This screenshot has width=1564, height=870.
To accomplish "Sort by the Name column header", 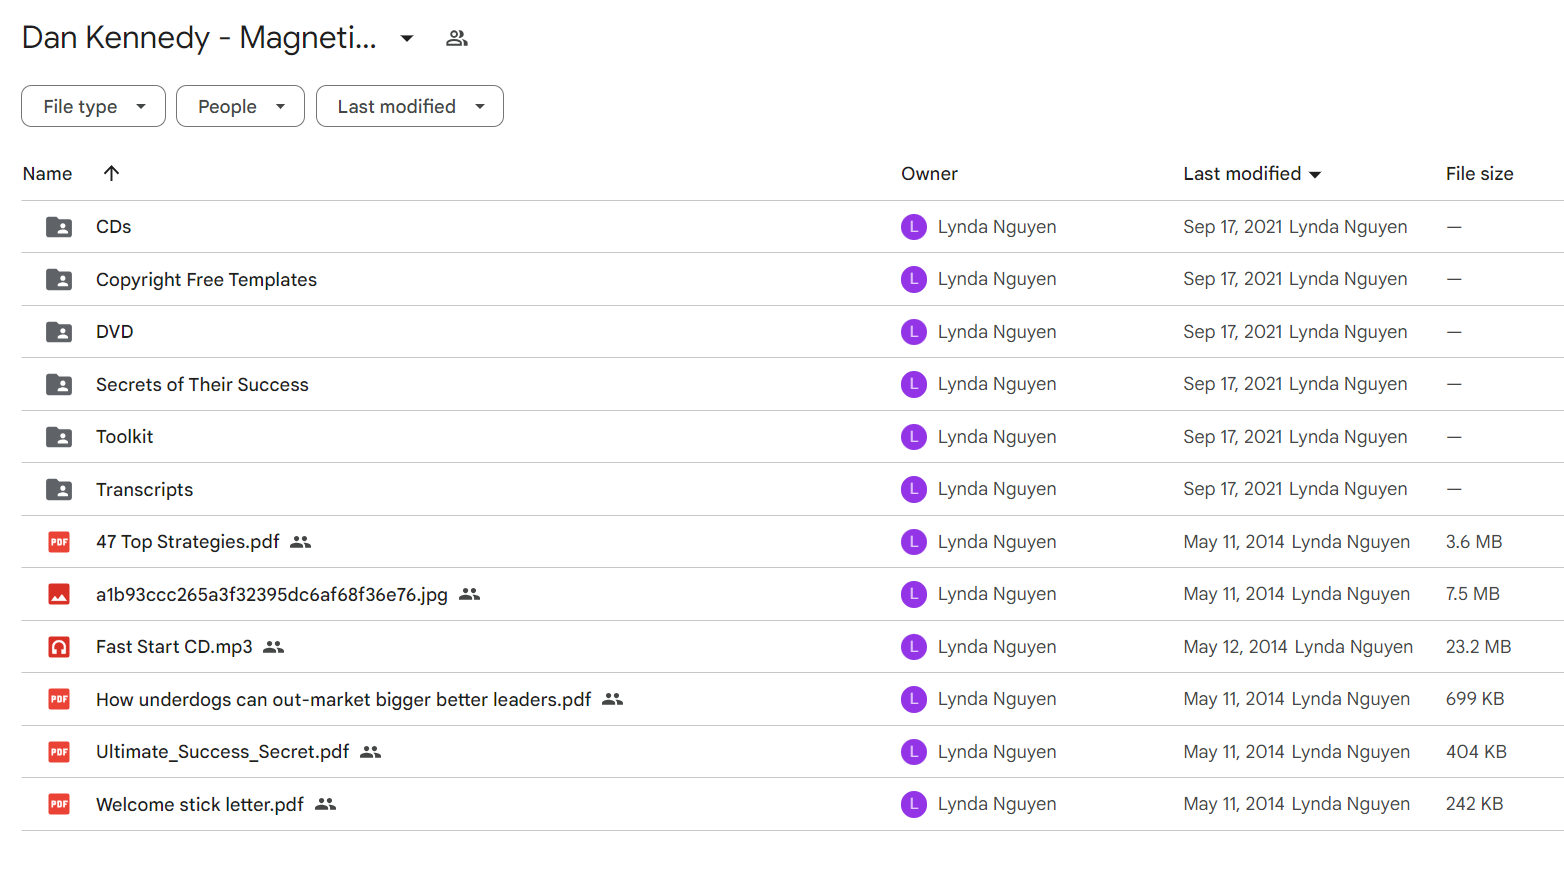I will click(48, 174).
